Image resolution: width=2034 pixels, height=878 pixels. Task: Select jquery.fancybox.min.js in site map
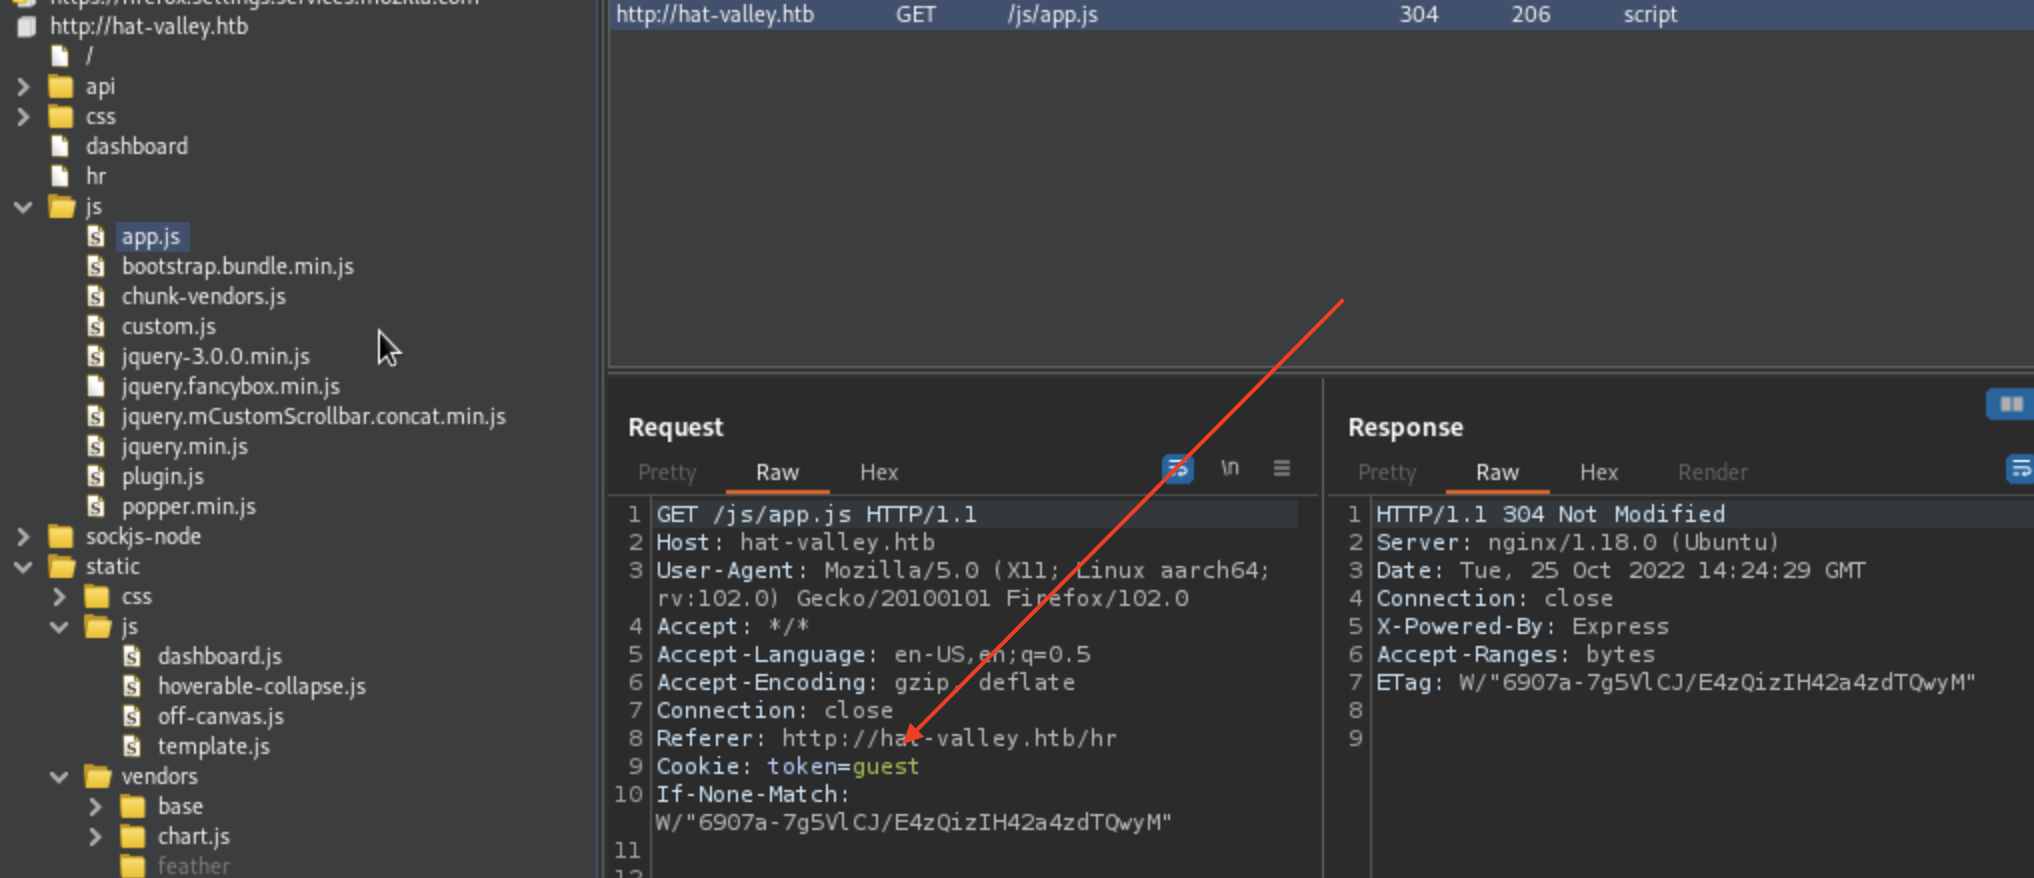tap(230, 386)
